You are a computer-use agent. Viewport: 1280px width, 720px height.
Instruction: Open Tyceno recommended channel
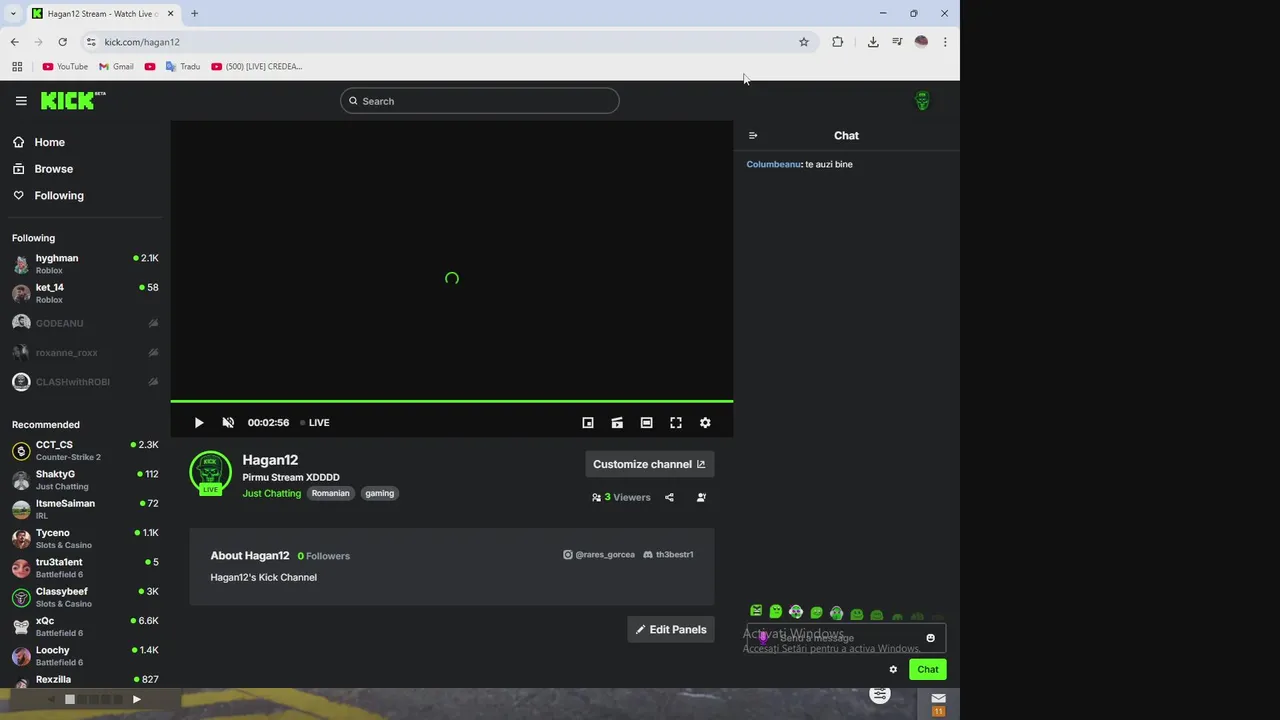click(85, 538)
